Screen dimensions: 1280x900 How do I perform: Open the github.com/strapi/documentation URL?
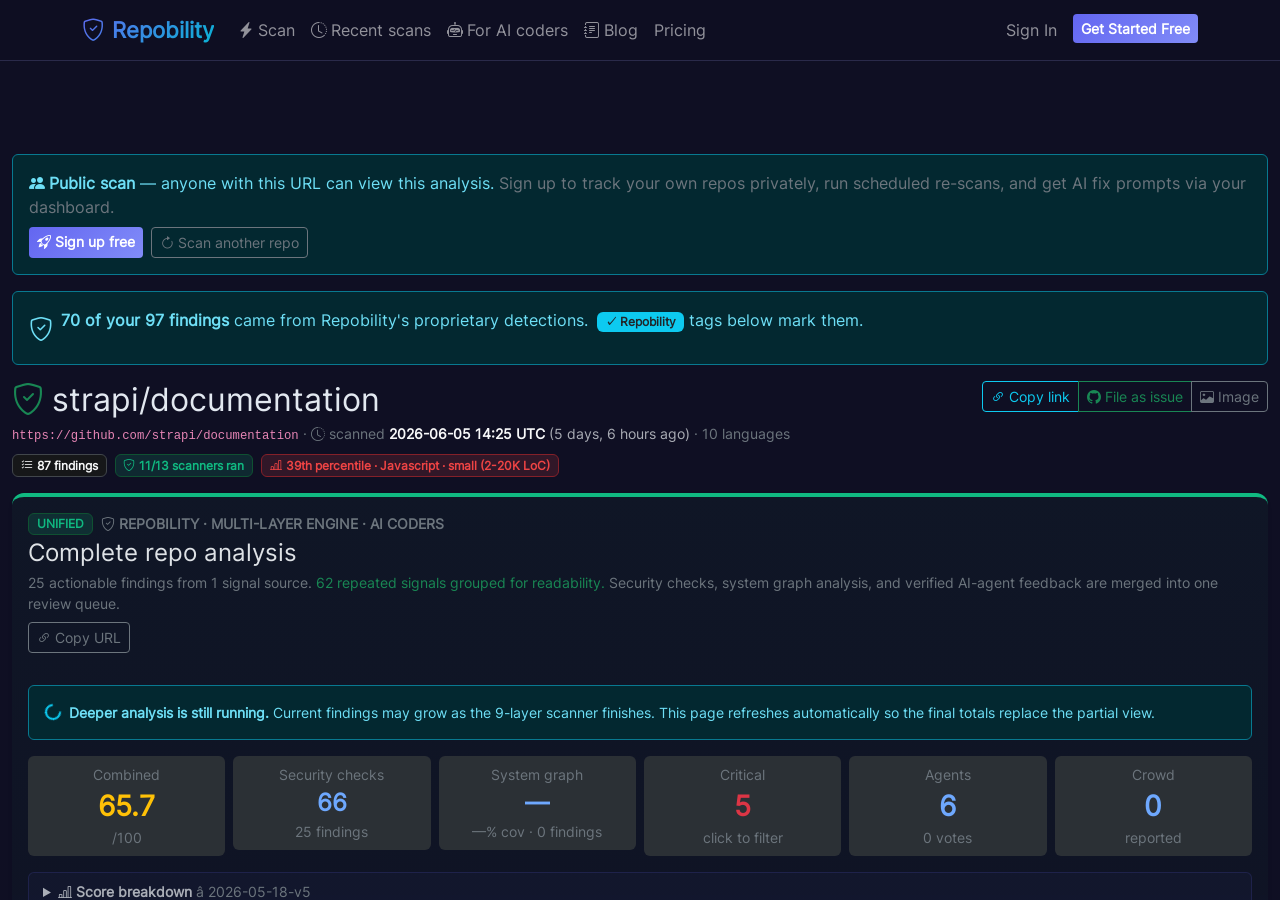pyautogui.click(x=155, y=435)
